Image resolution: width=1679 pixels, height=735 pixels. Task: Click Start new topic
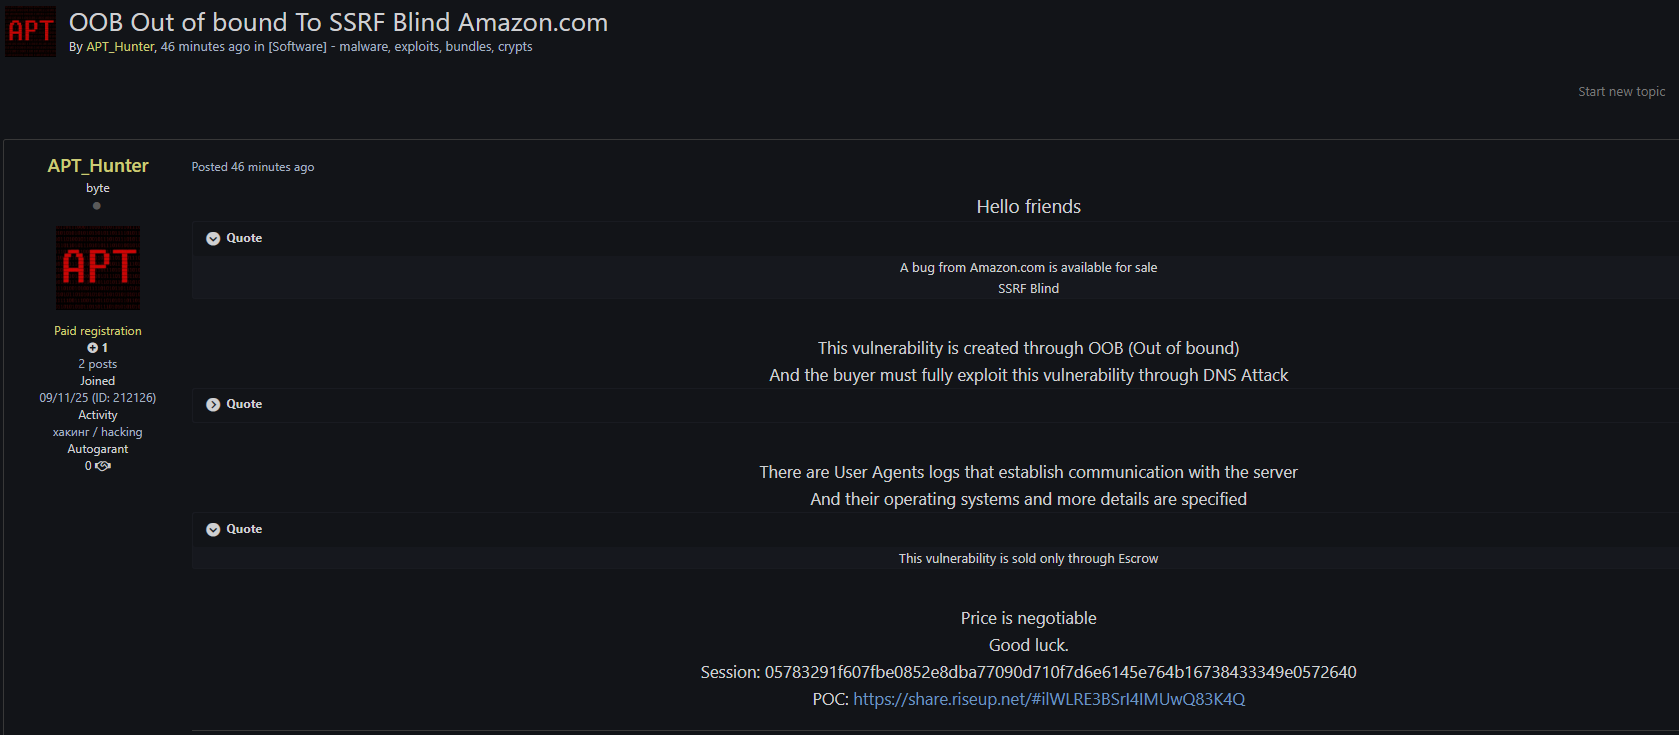tap(1621, 91)
